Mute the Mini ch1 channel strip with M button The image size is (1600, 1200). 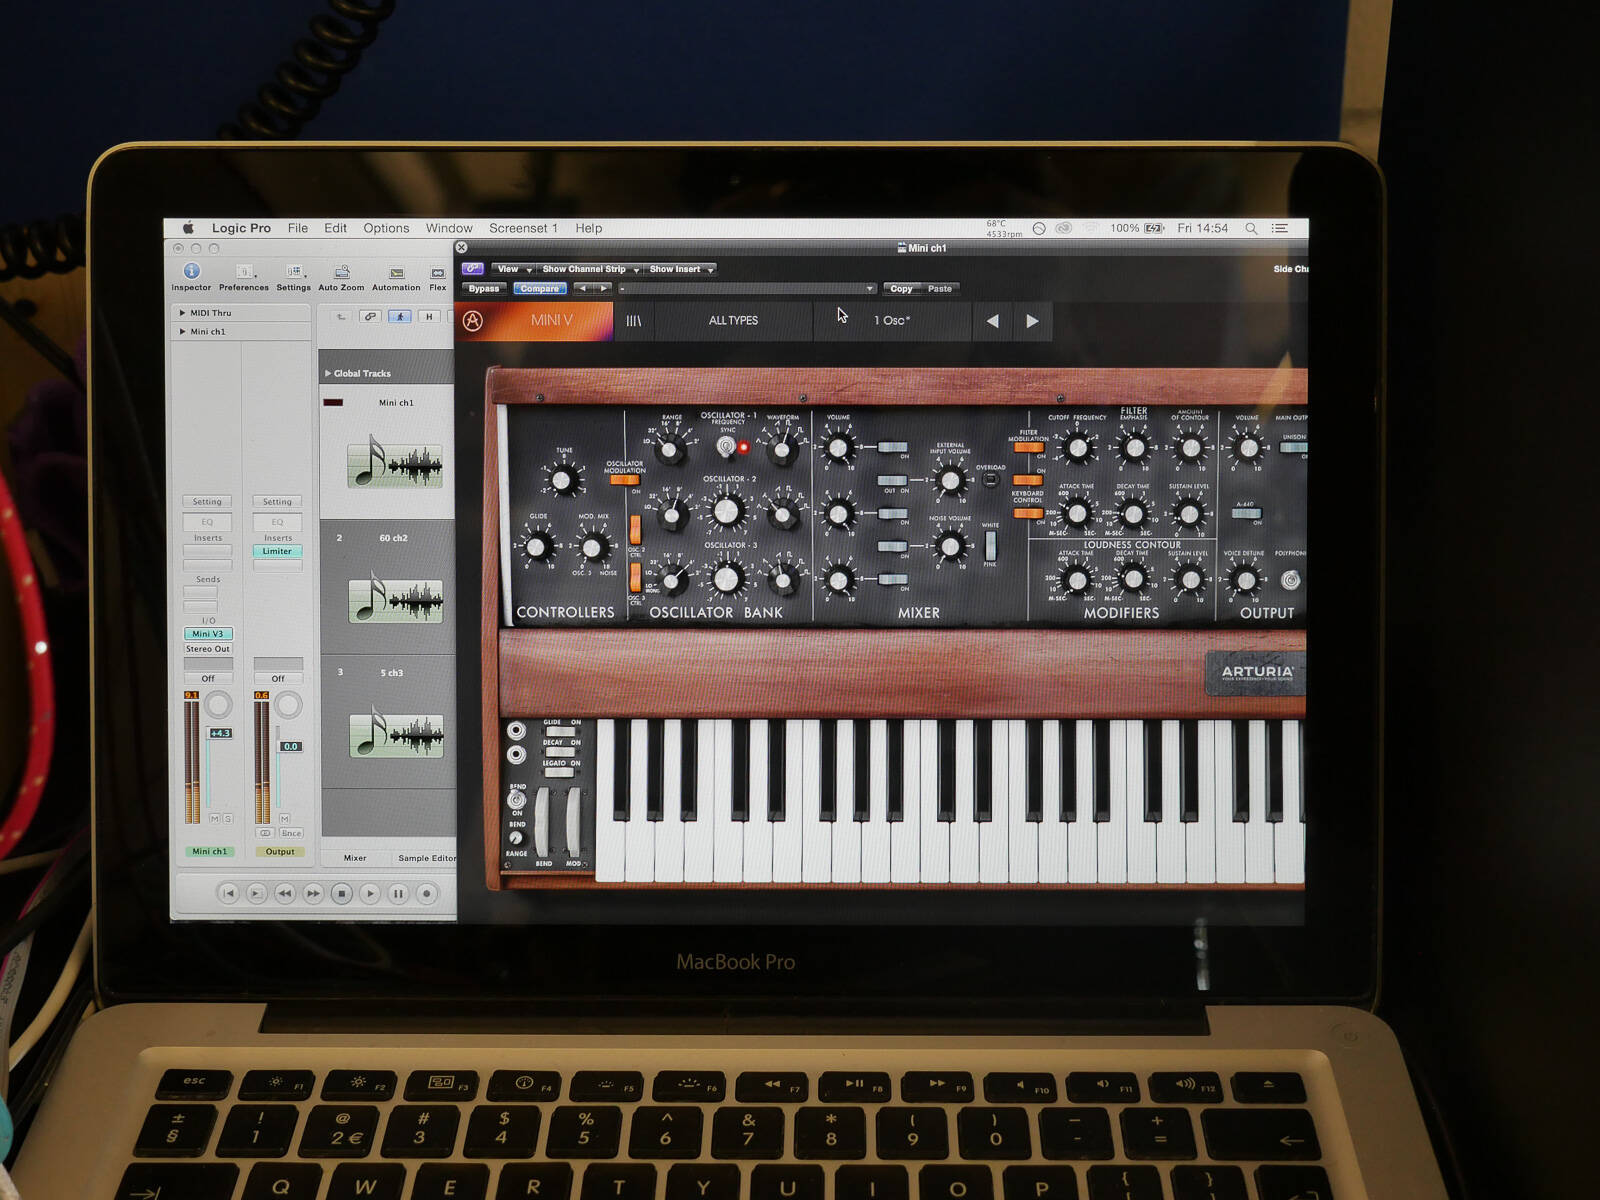(214, 818)
